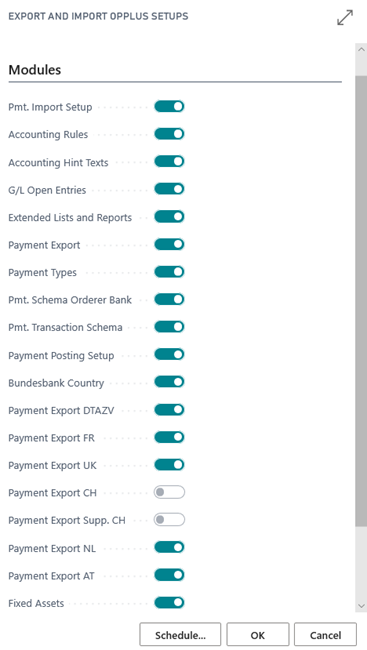Viewport: 367px width, 650px height.
Task: Click the vertical scrollbar thumb
Action: coord(361,302)
